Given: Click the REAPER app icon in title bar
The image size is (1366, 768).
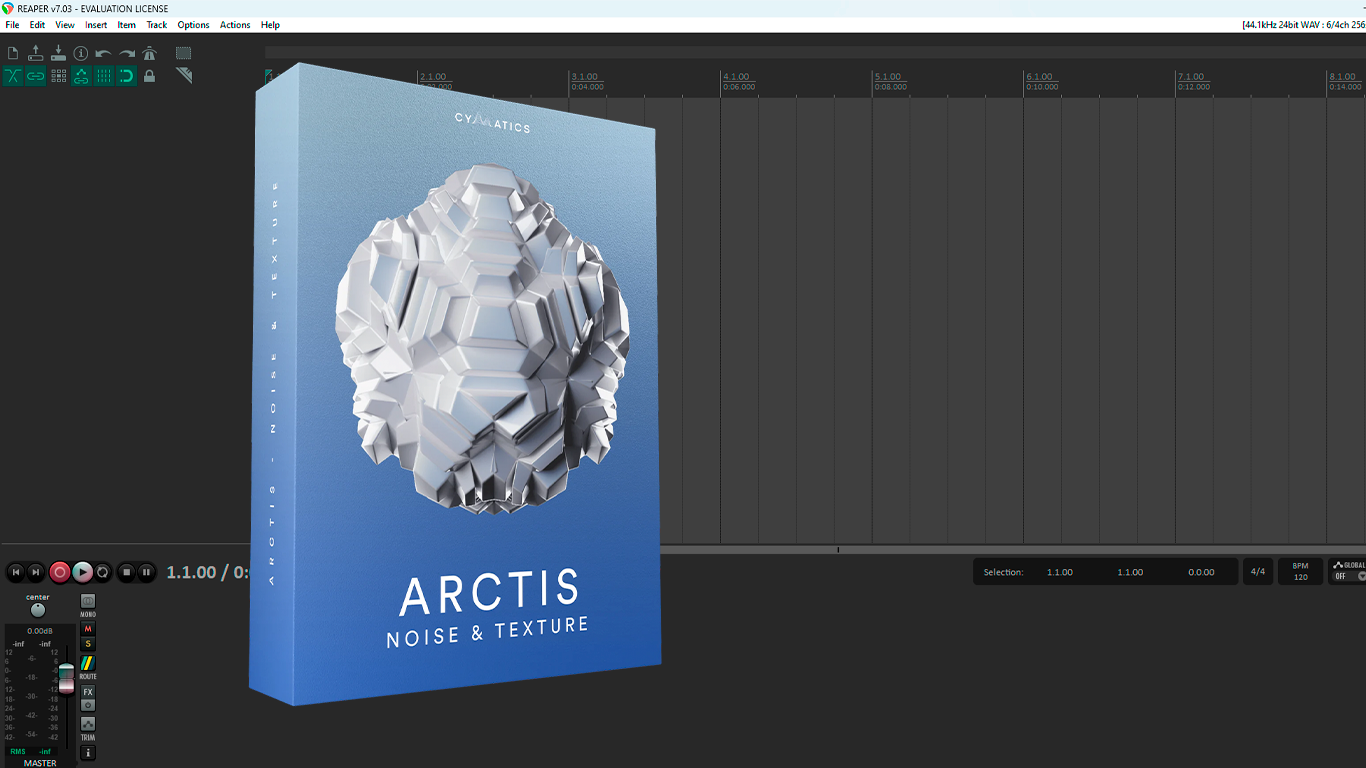Looking at the screenshot, I should point(8,8).
